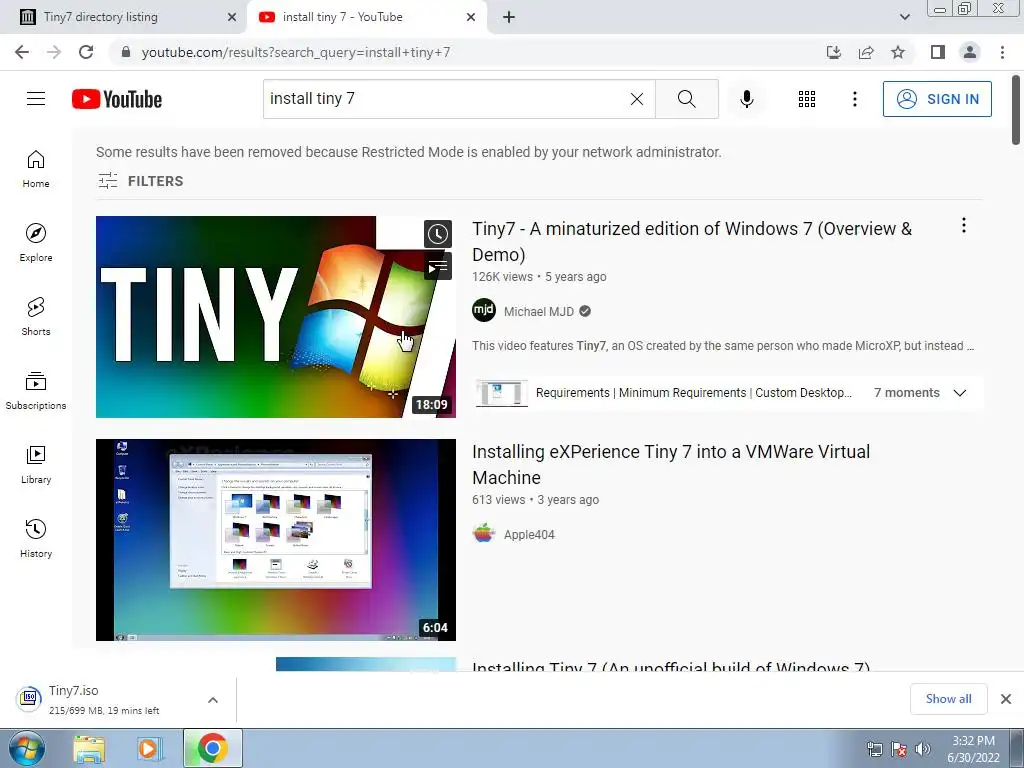Image resolution: width=1024 pixels, height=768 pixels.
Task: Open Apple404 channel name
Action: 529,534
